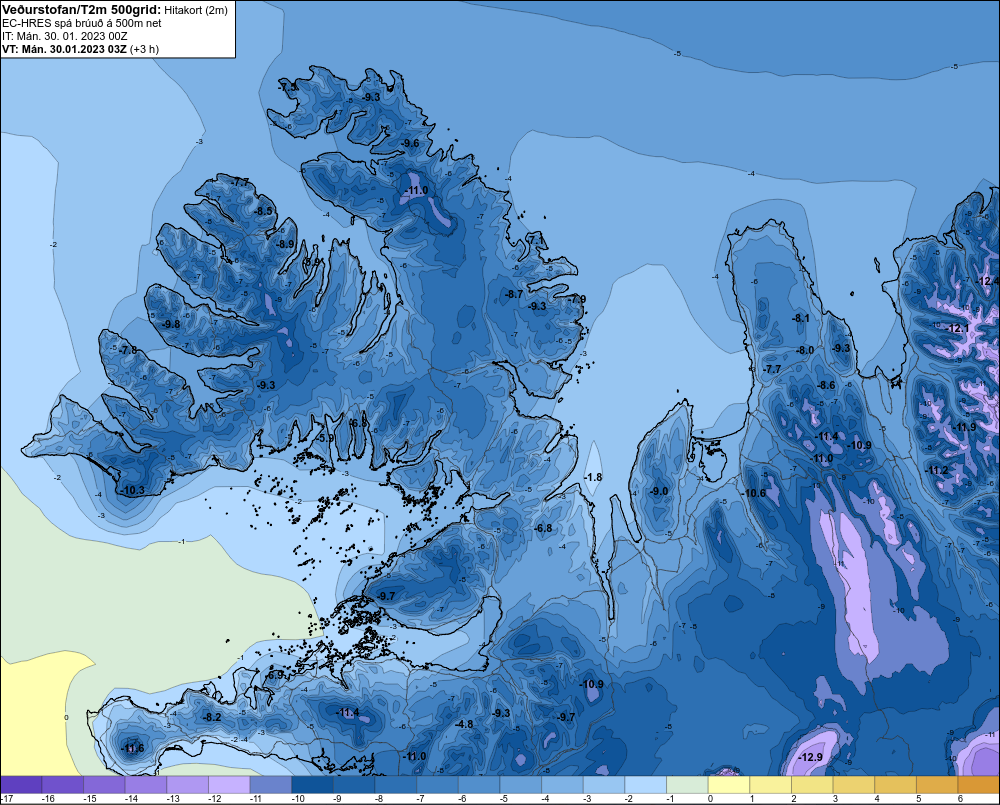Select the -10.3 temperature label
Screen dimensions: 1000x805
click(x=133, y=491)
